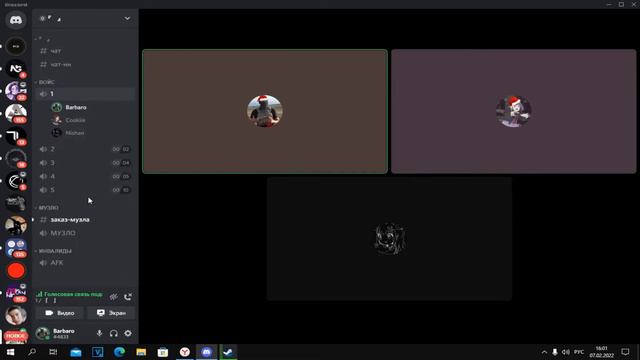This screenshot has width=640, height=360.
Task: Open Microsoft Store from taskbar
Action: (x=162, y=352)
